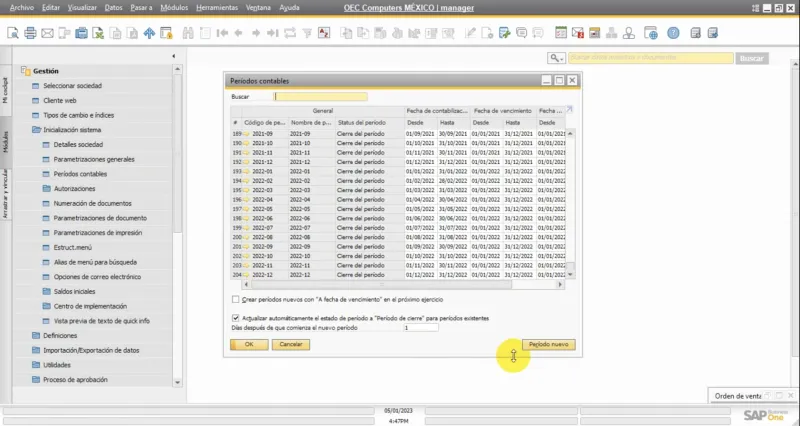800x426 pixels.
Task: Open the Herramientas menu
Action: pos(217,8)
